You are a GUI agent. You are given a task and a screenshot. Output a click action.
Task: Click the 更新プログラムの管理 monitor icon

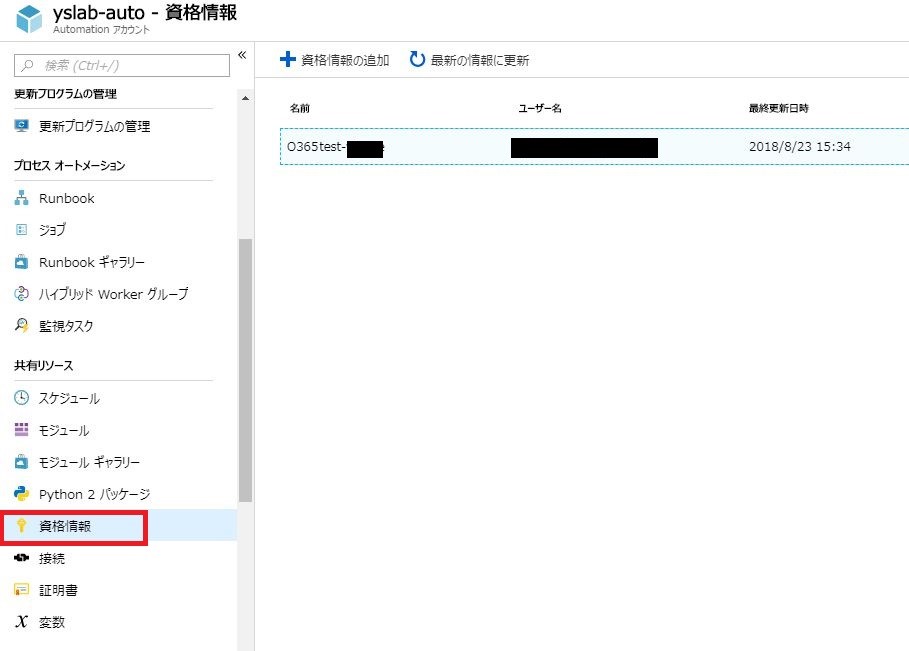click(22, 126)
